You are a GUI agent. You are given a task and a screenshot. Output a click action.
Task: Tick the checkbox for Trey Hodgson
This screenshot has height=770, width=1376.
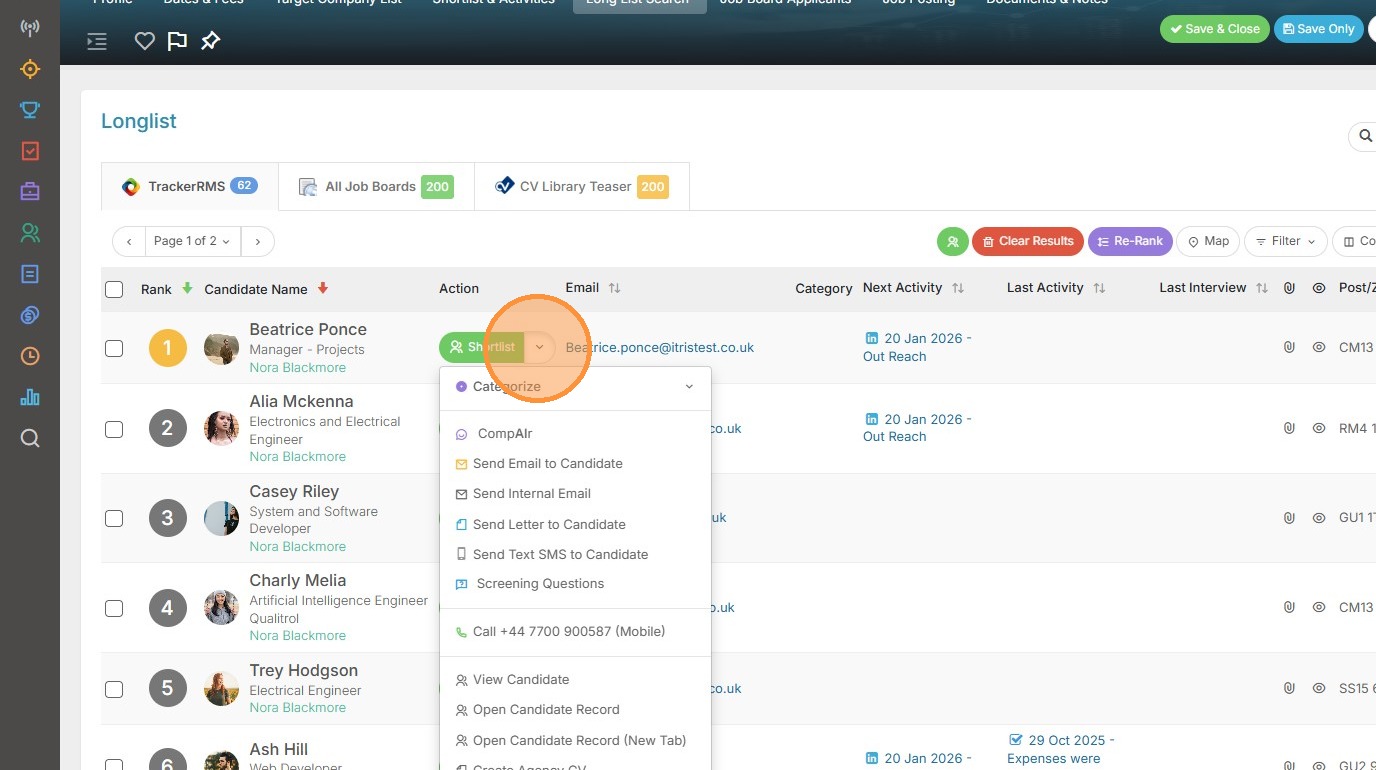point(114,689)
